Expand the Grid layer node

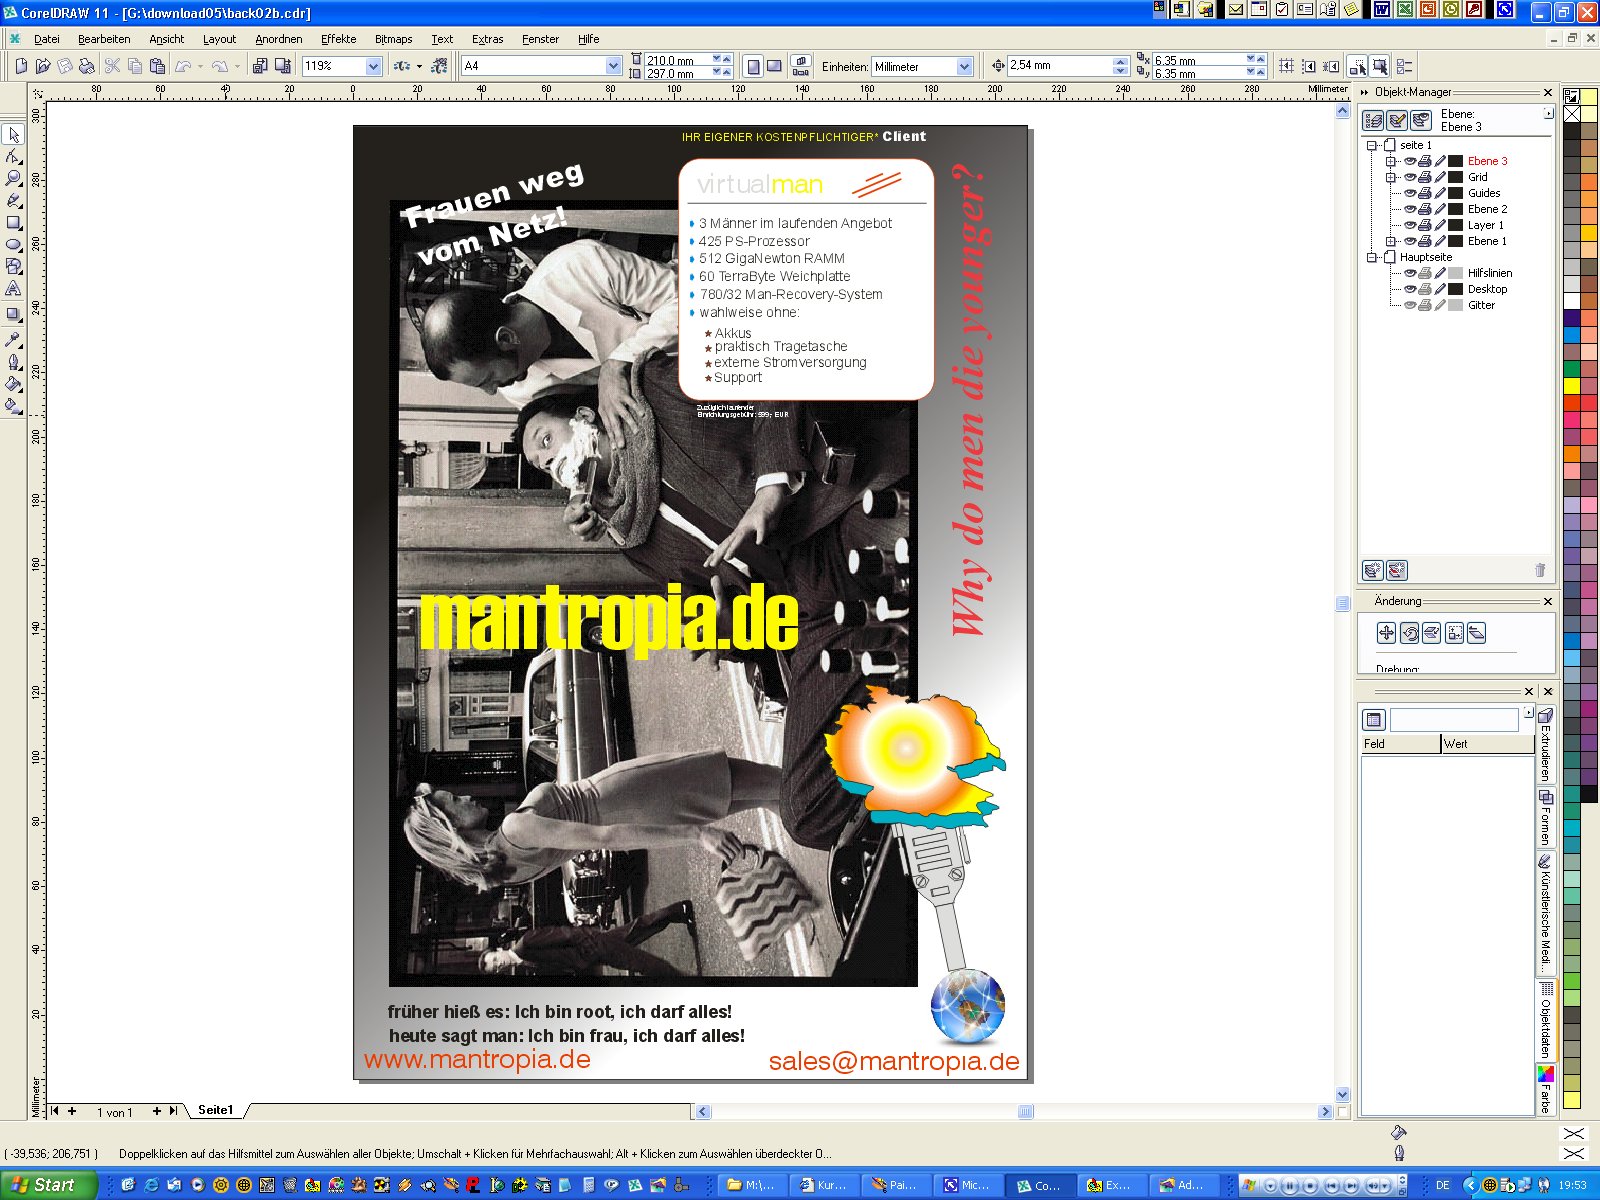click(1390, 177)
